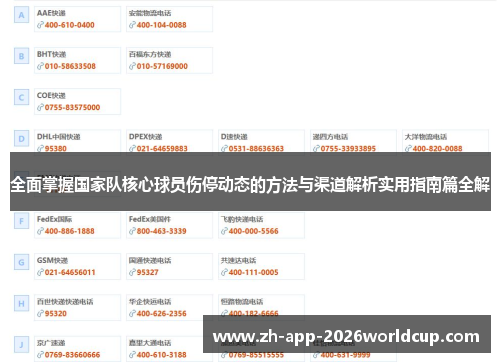Select the letter D index badge
The height and width of the screenshot is (362, 500).
21,139
